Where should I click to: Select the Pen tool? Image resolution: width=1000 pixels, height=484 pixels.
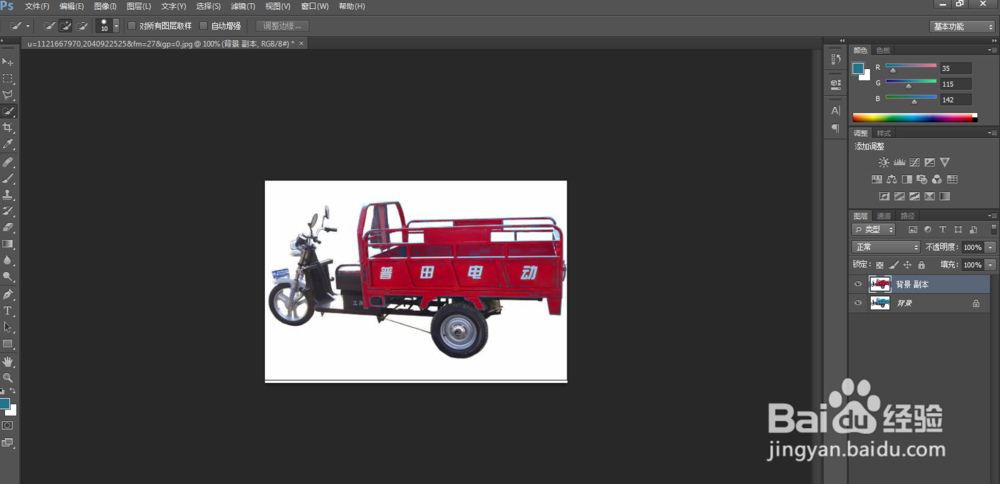(8, 295)
